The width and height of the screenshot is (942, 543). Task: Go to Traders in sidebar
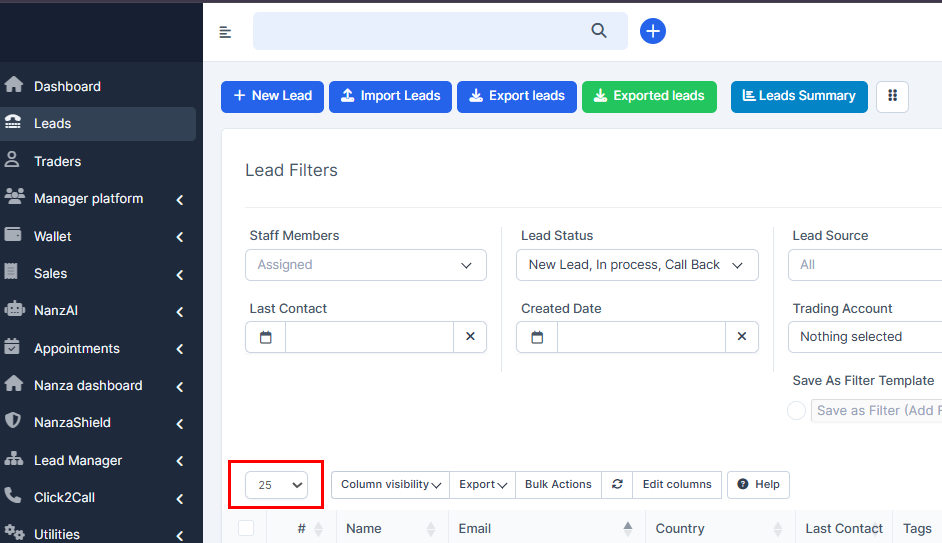pos(57,161)
